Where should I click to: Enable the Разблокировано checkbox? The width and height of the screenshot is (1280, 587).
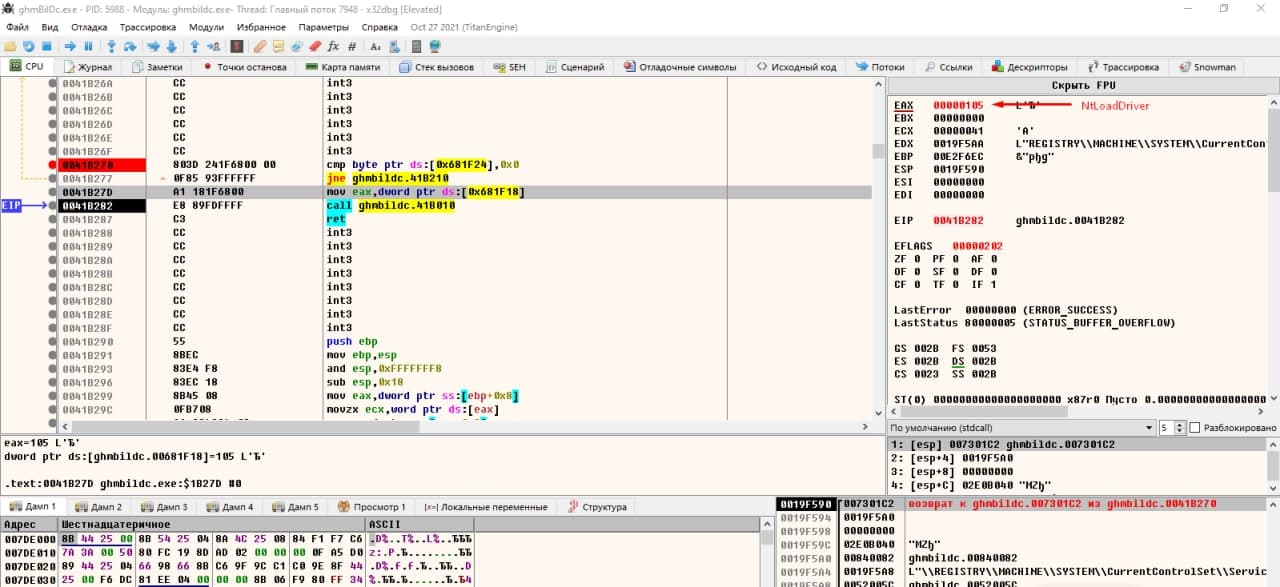(x=1195, y=428)
